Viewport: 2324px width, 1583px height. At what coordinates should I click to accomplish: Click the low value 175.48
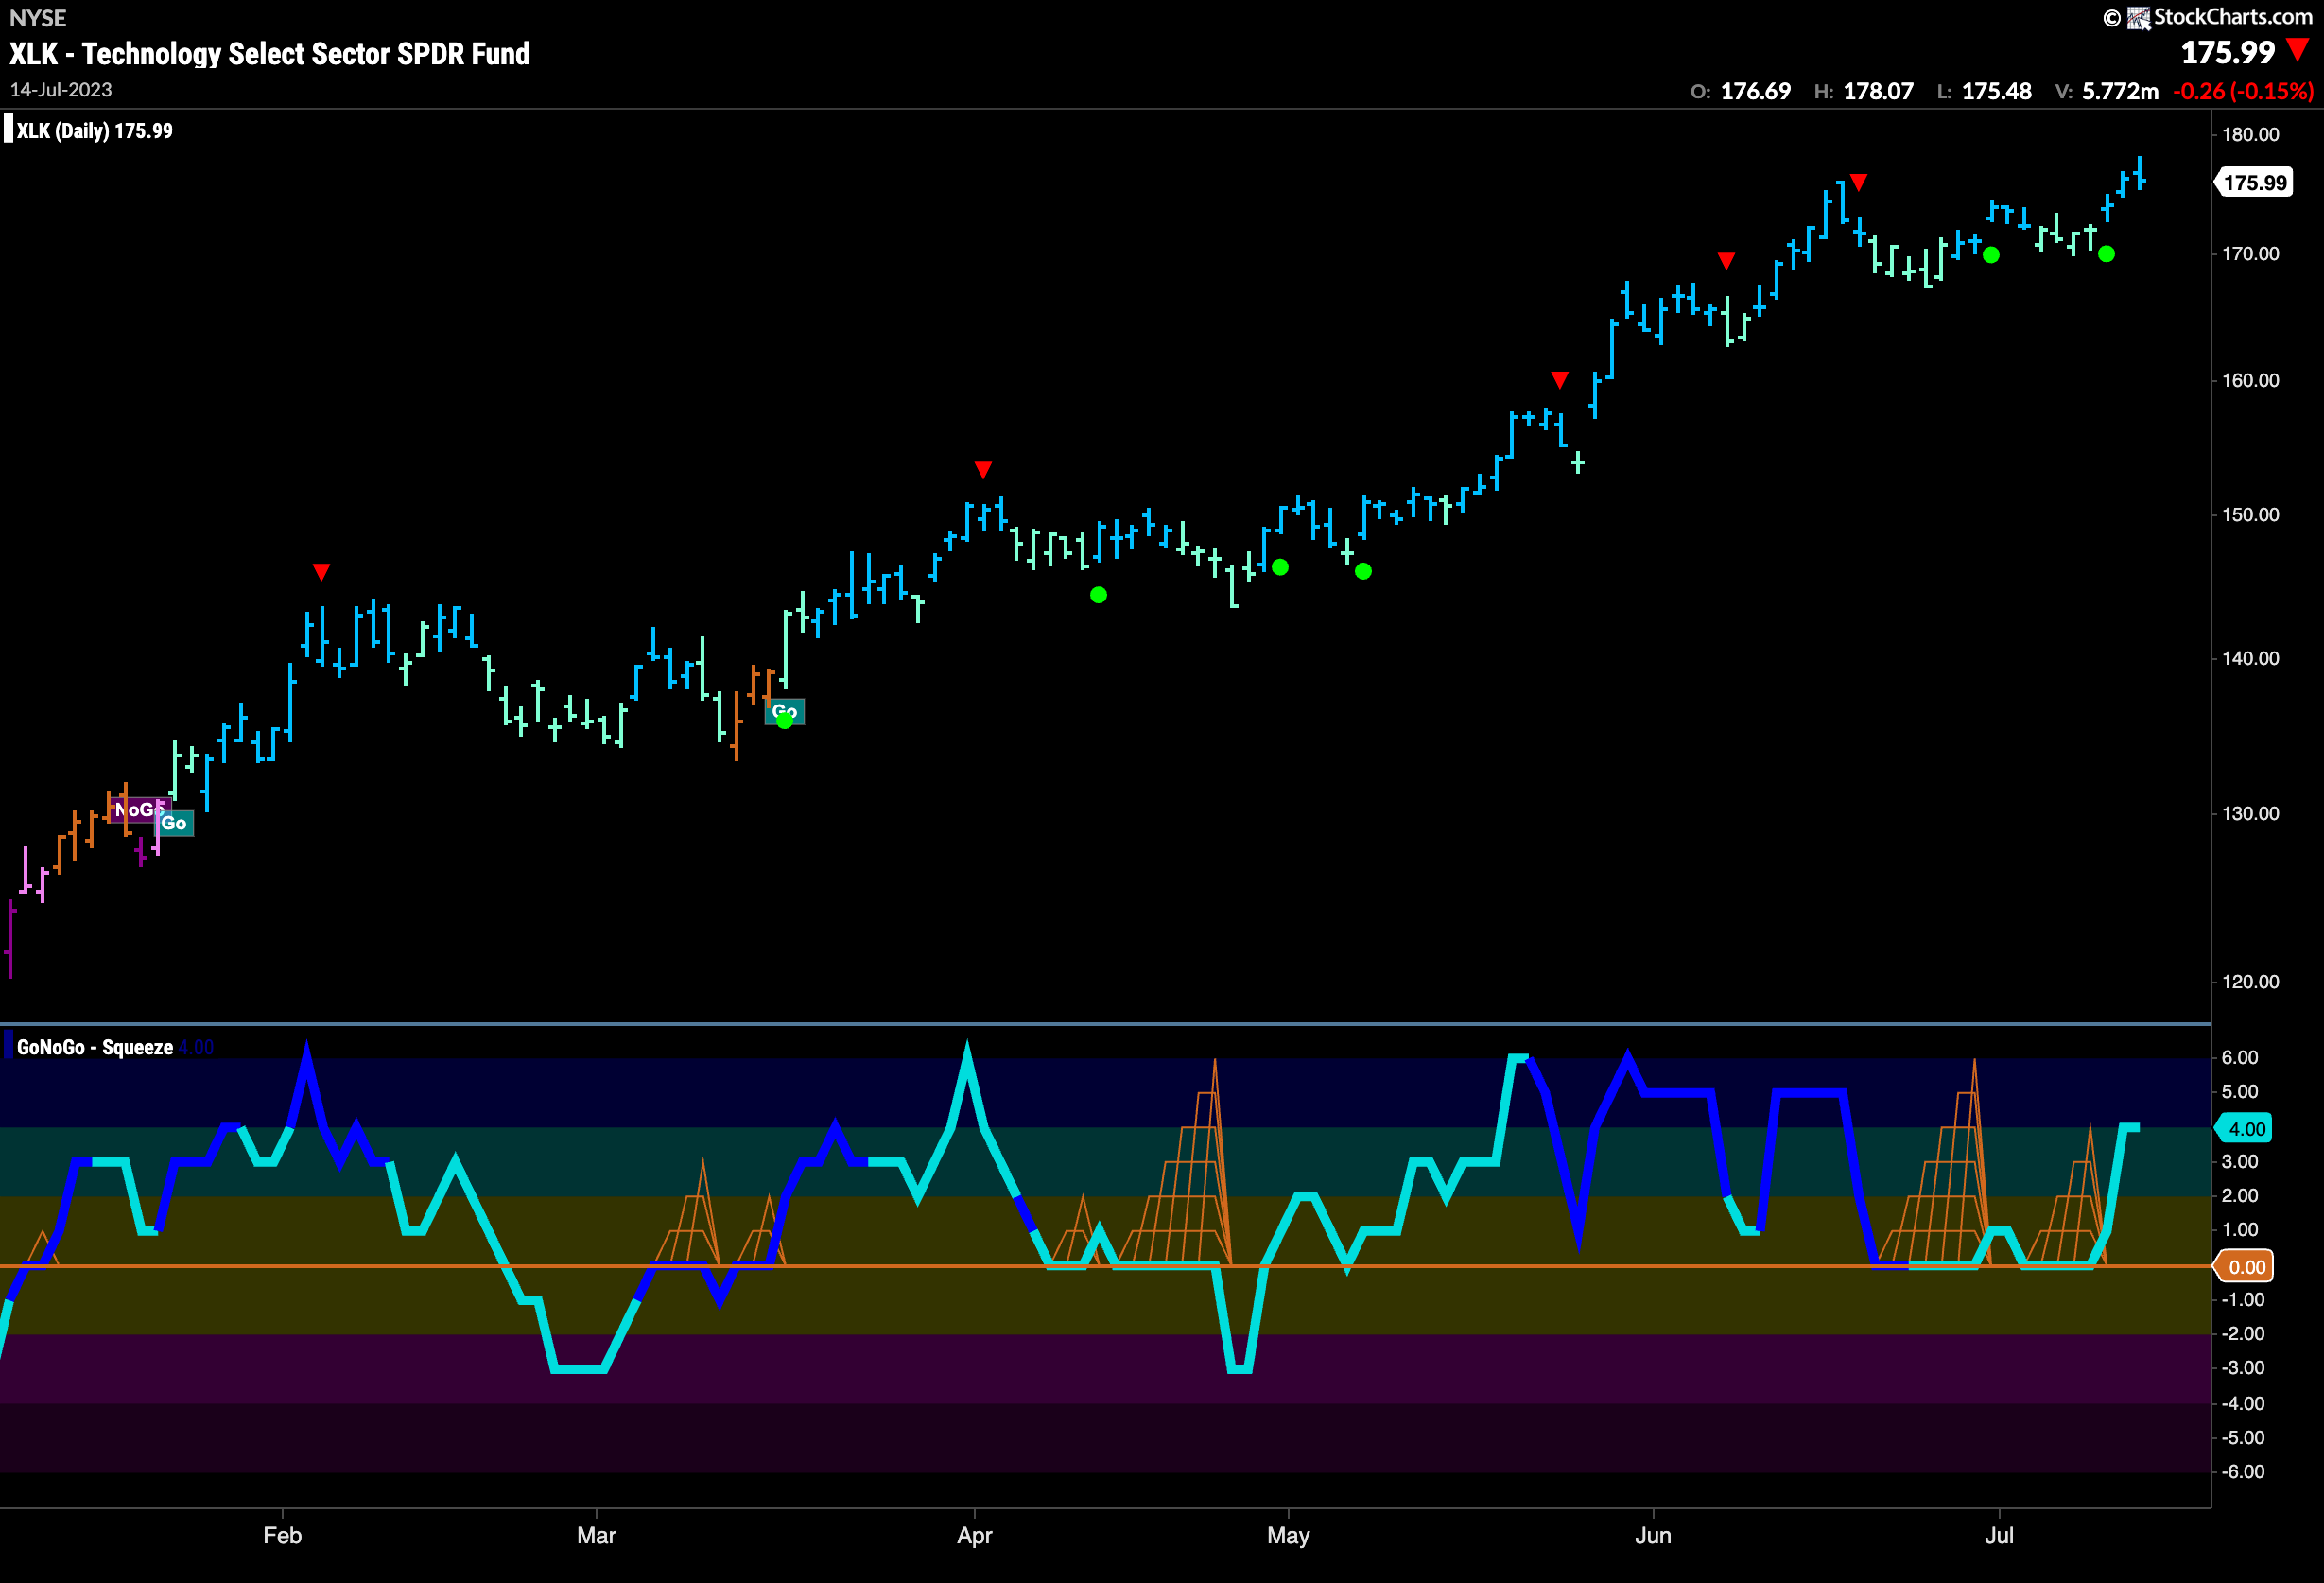pos(1996,91)
